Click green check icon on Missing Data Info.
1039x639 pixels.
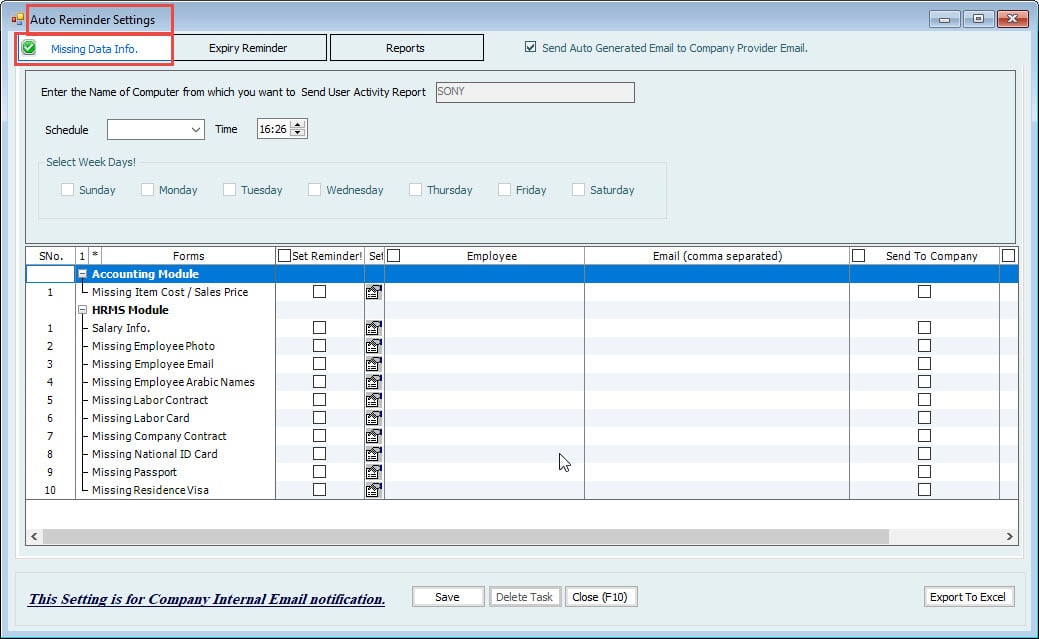point(28,47)
